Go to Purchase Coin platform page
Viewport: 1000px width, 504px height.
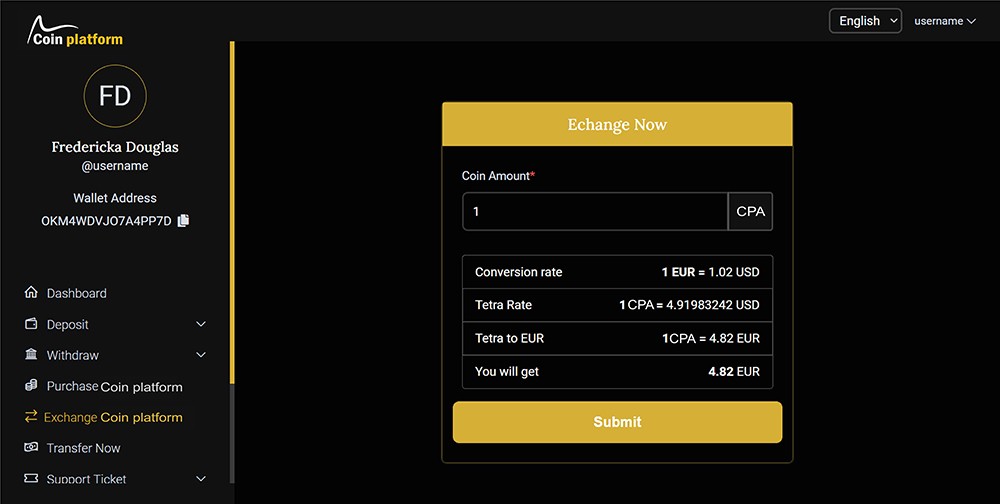pos(114,386)
